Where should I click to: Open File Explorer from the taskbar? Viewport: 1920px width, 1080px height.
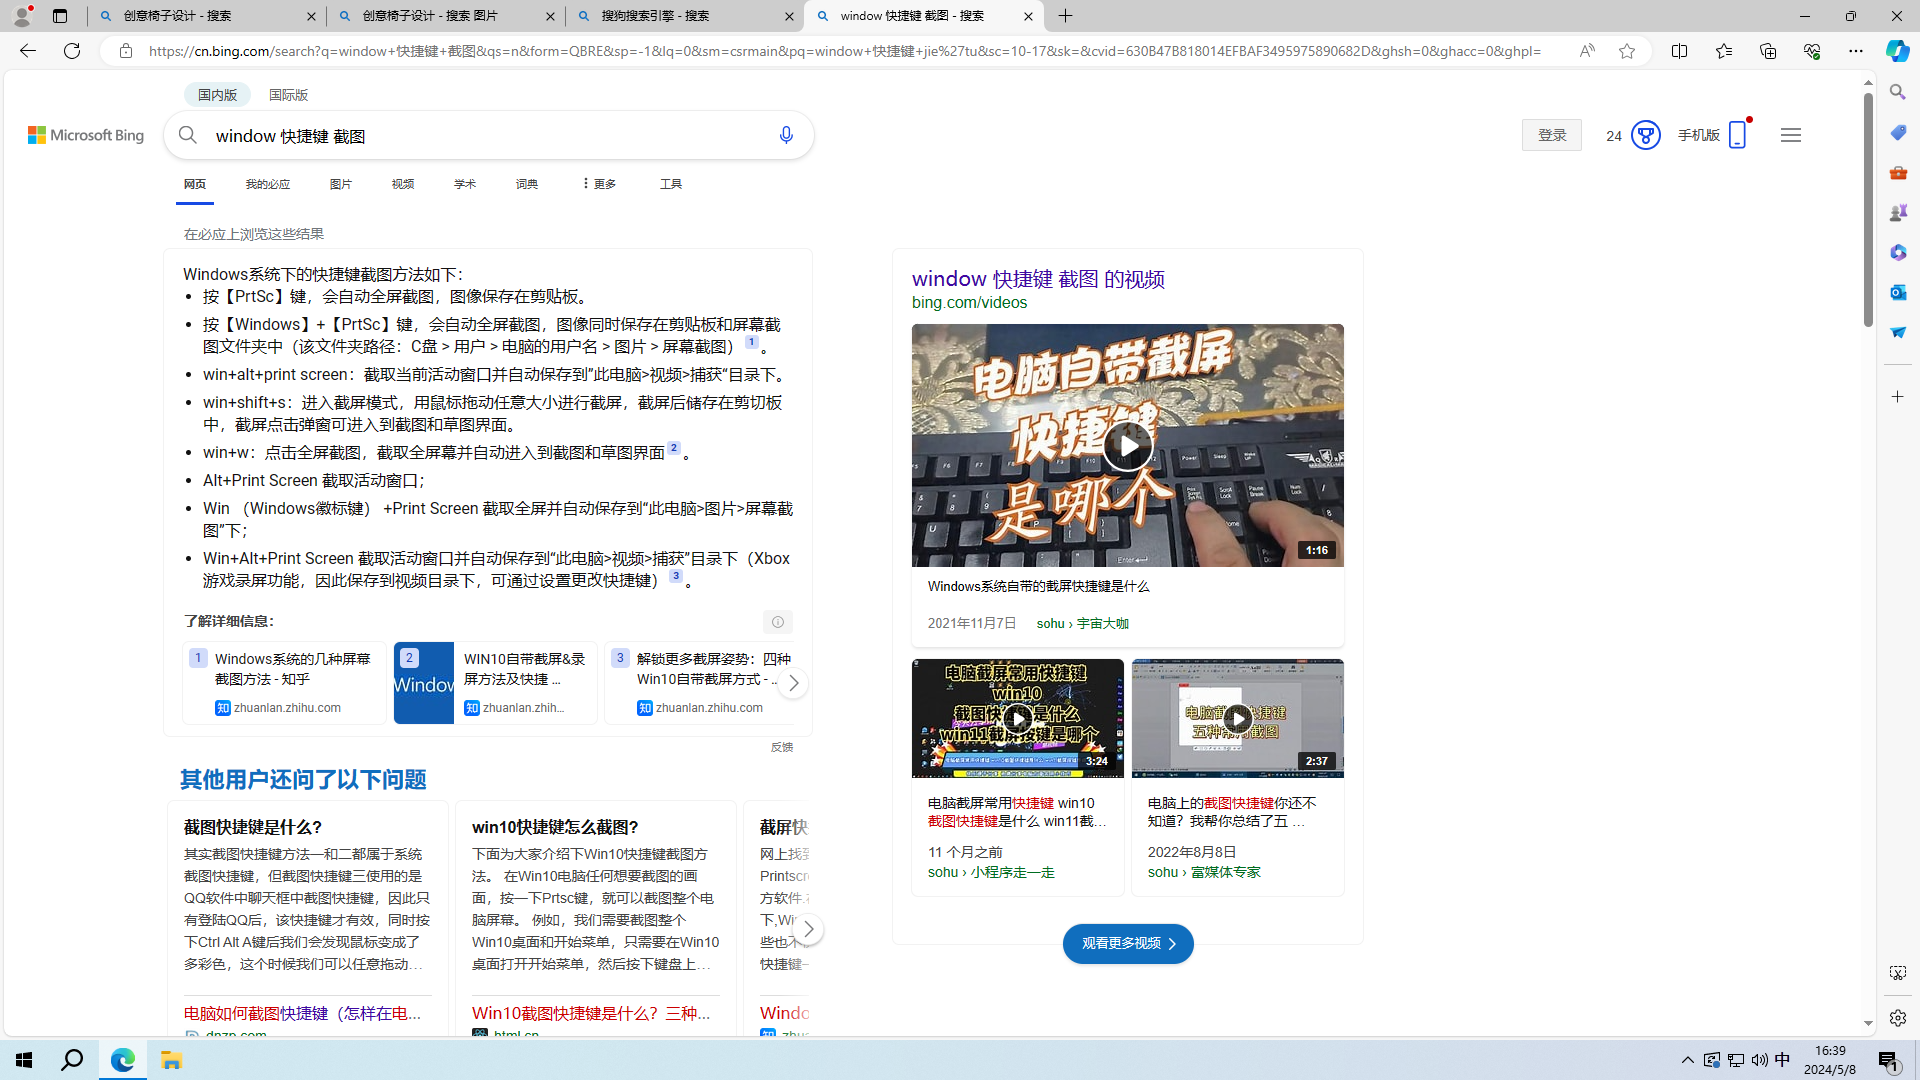[170, 1060]
